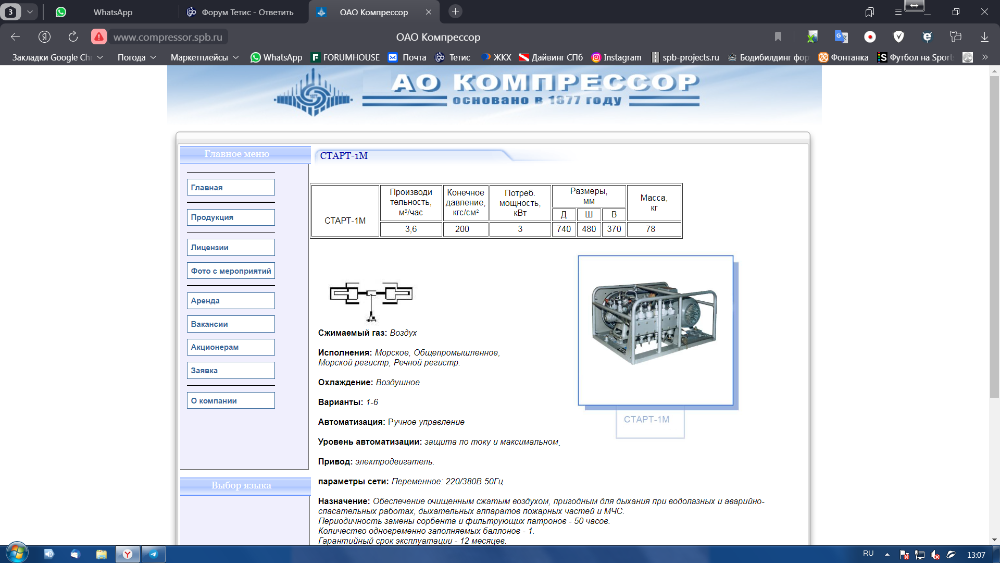Open Продукция menu item
Viewport: 1000px width, 563px height.
tap(231, 217)
